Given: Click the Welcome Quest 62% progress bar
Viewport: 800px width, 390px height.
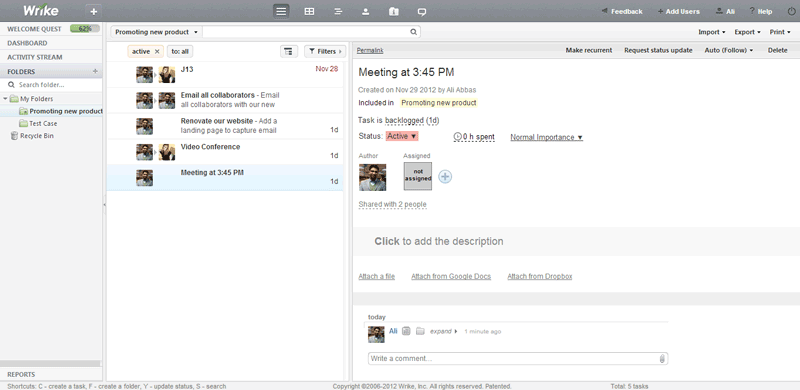Looking at the screenshot, I should click(x=85, y=29).
